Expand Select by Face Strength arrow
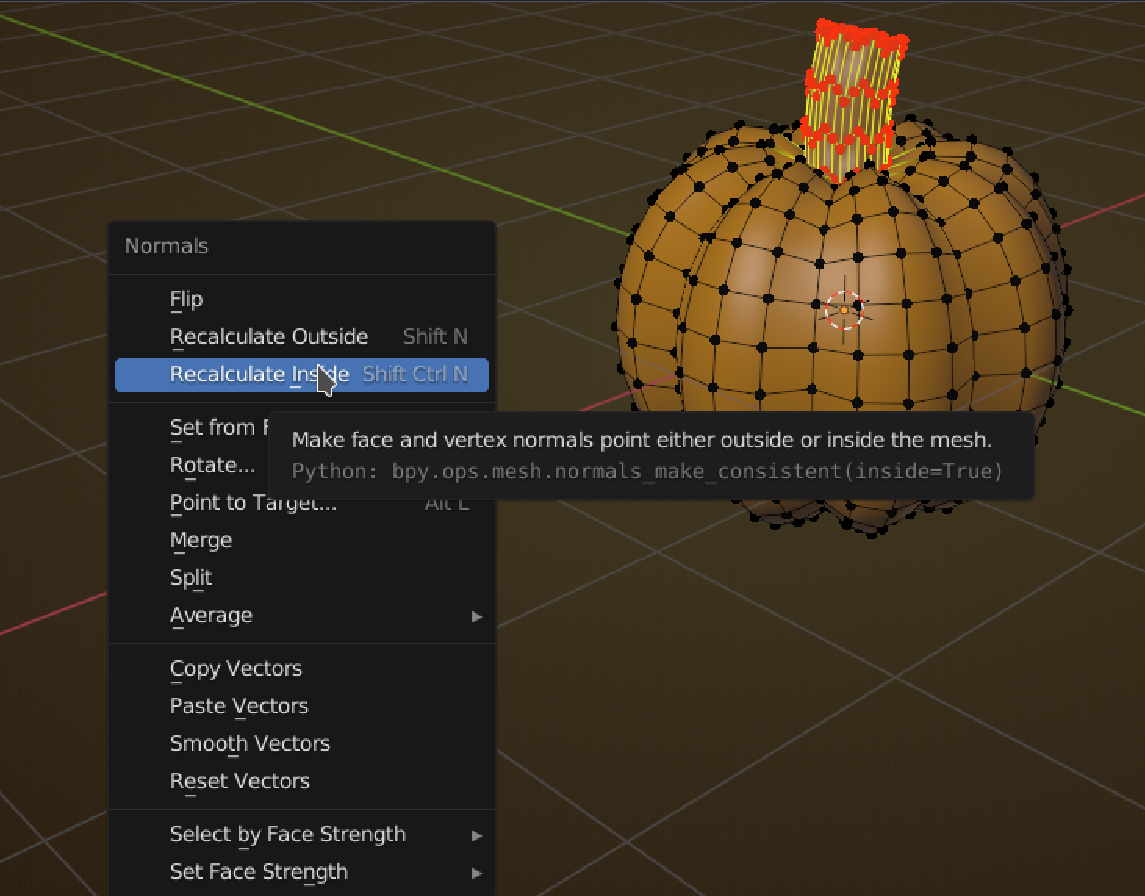The height and width of the screenshot is (896, 1145). (477, 835)
